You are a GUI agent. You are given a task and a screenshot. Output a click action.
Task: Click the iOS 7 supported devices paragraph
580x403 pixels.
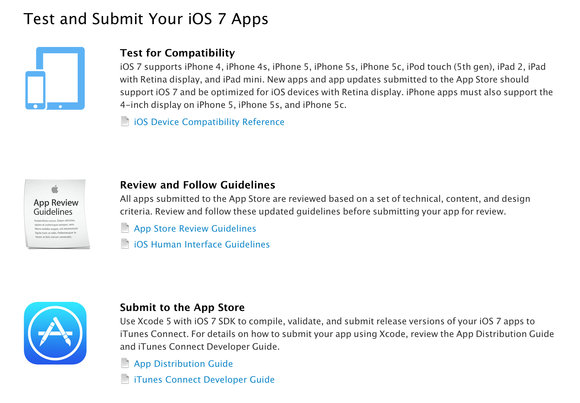click(336, 86)
